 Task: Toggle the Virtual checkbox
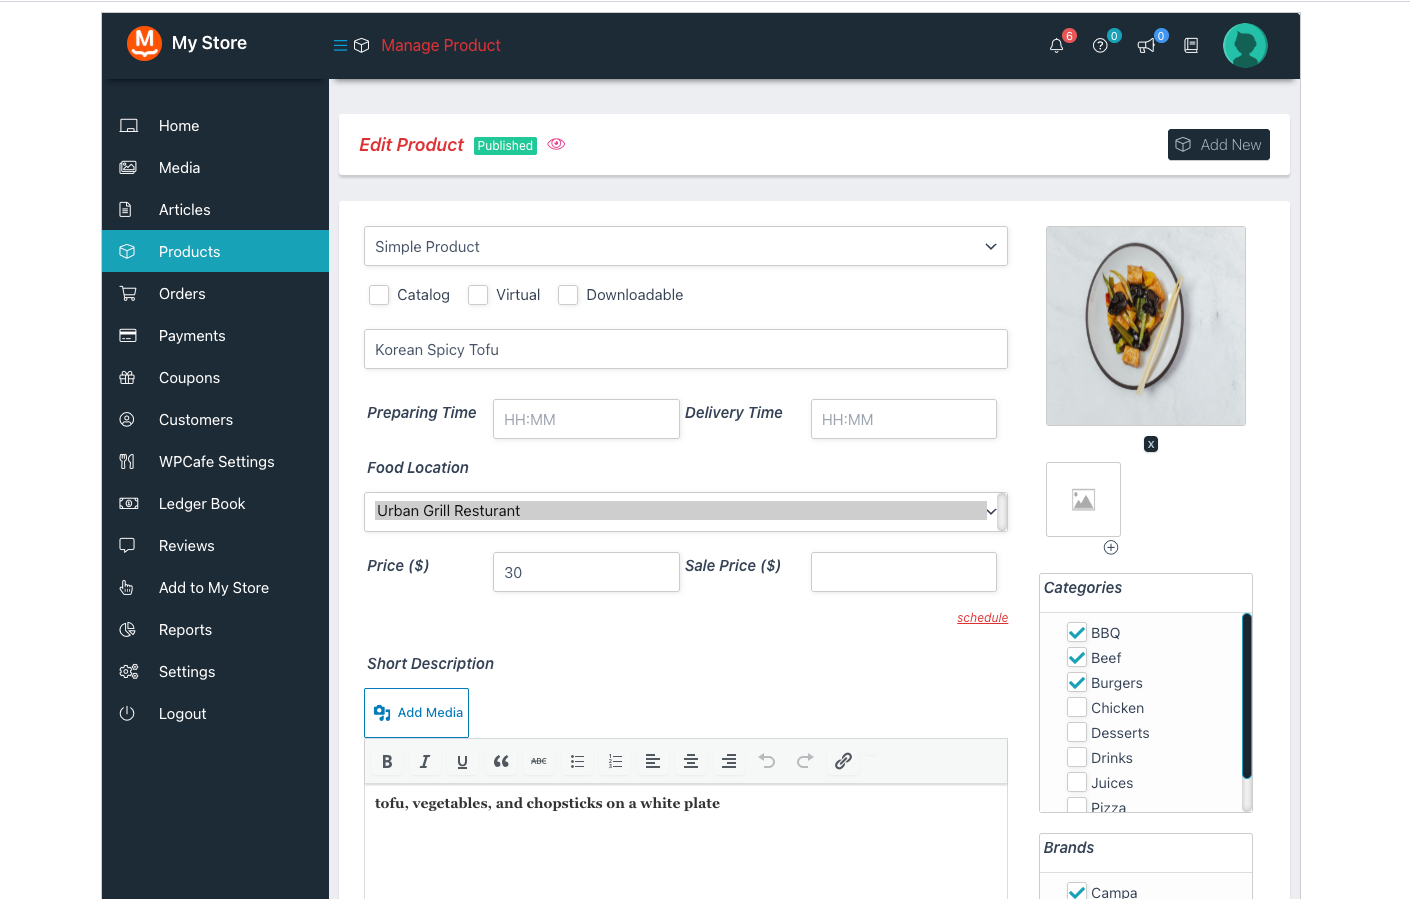pos(478,295)
